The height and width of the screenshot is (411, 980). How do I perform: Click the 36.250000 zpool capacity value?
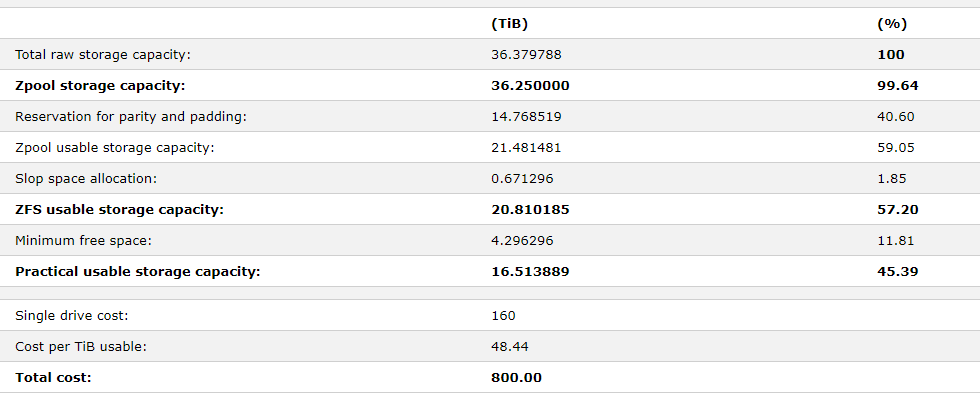(x=530, y=86)
